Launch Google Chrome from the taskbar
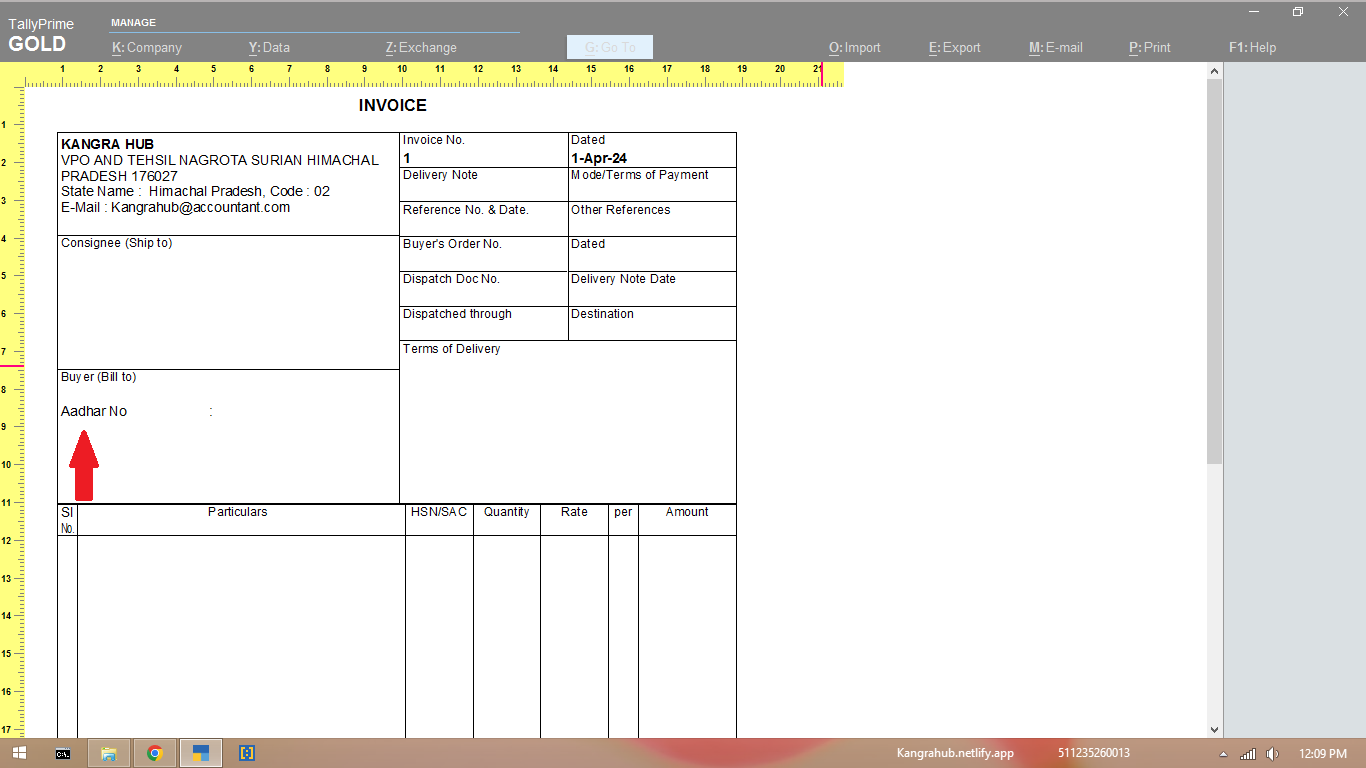1366x768 pixels. (154, 753)
